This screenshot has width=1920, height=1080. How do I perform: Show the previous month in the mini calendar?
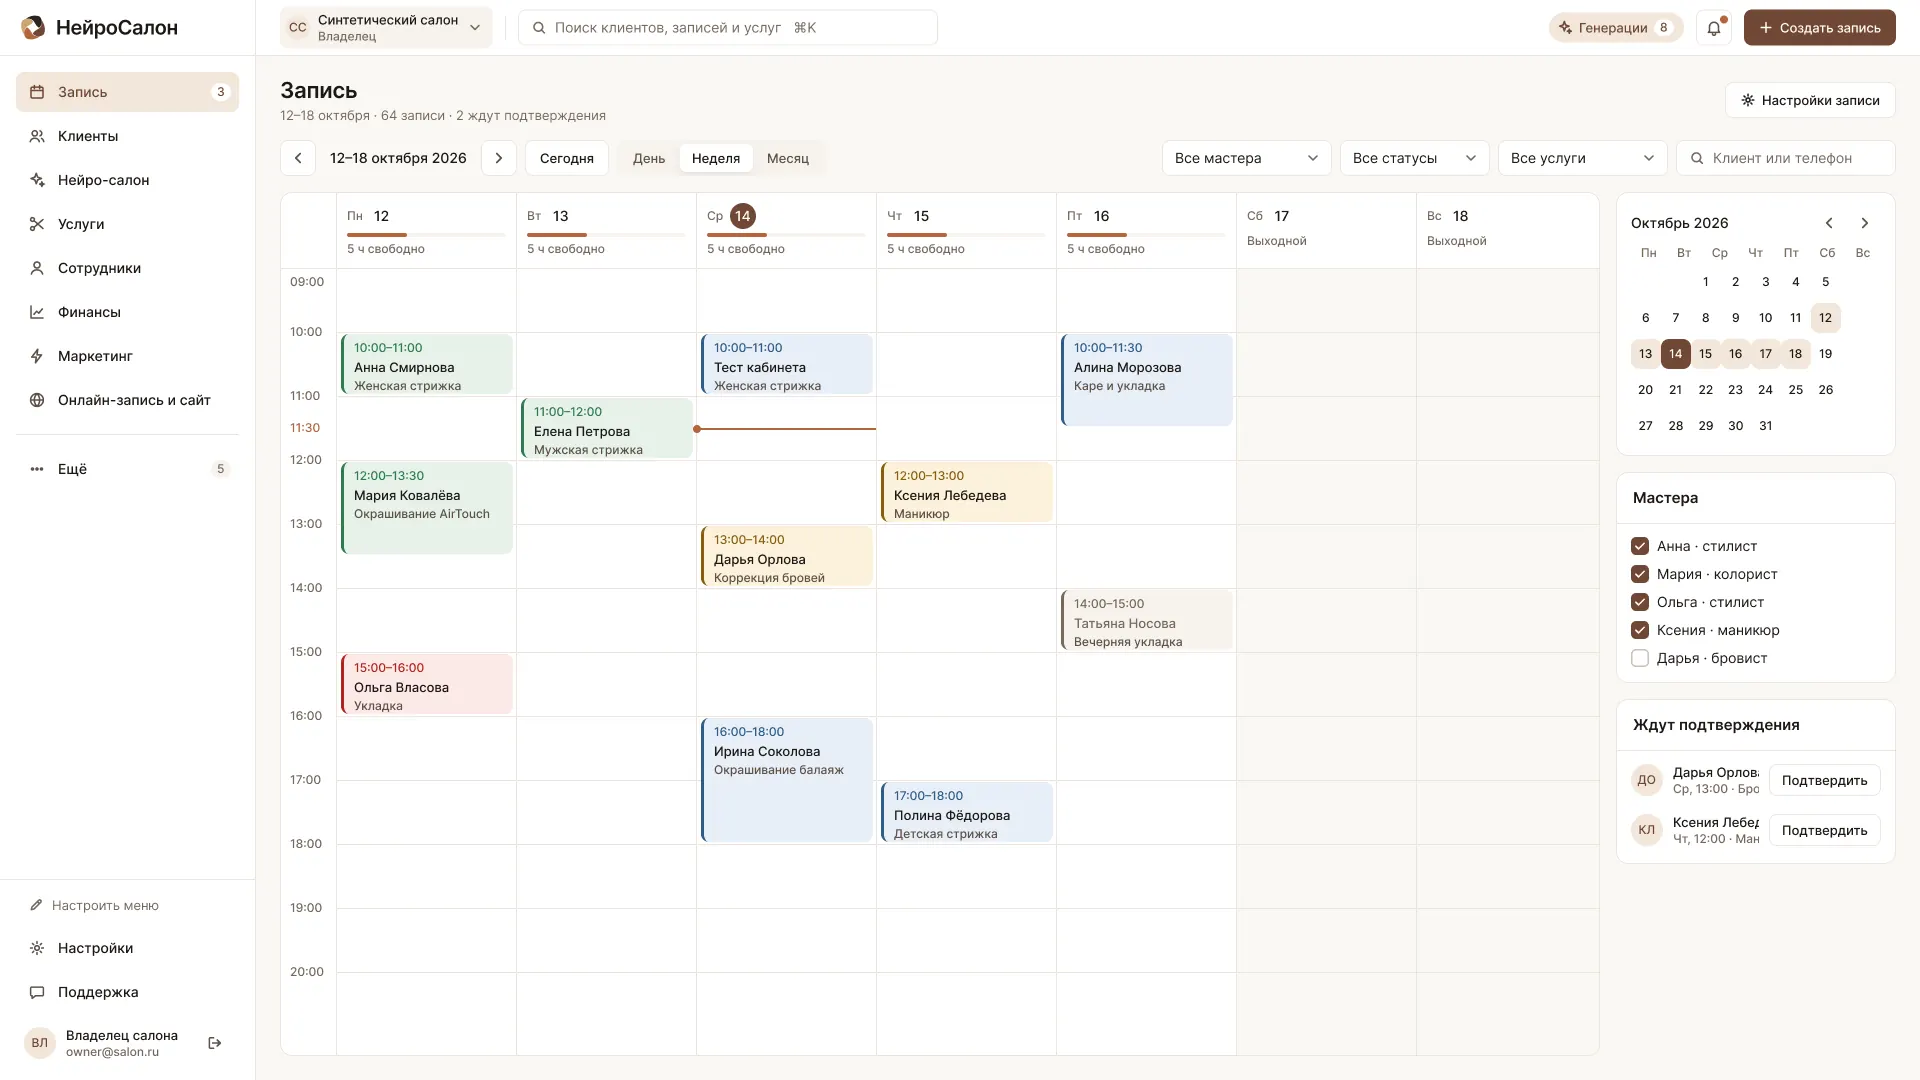tap(1829, 223)
